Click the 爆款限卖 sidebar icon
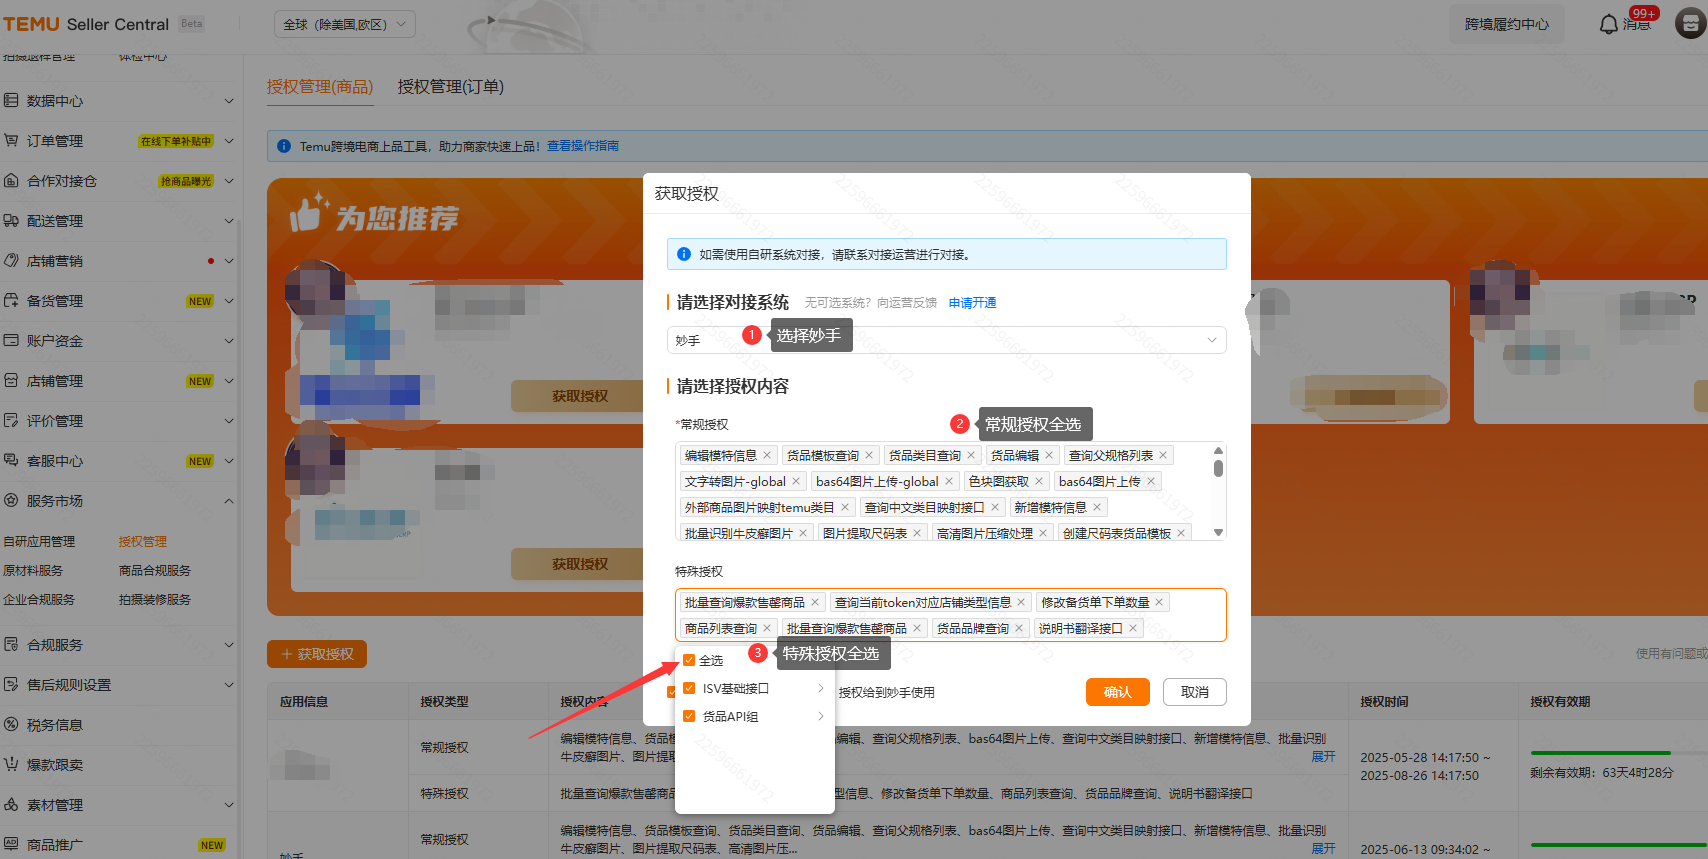 click(x=11, y=765)
